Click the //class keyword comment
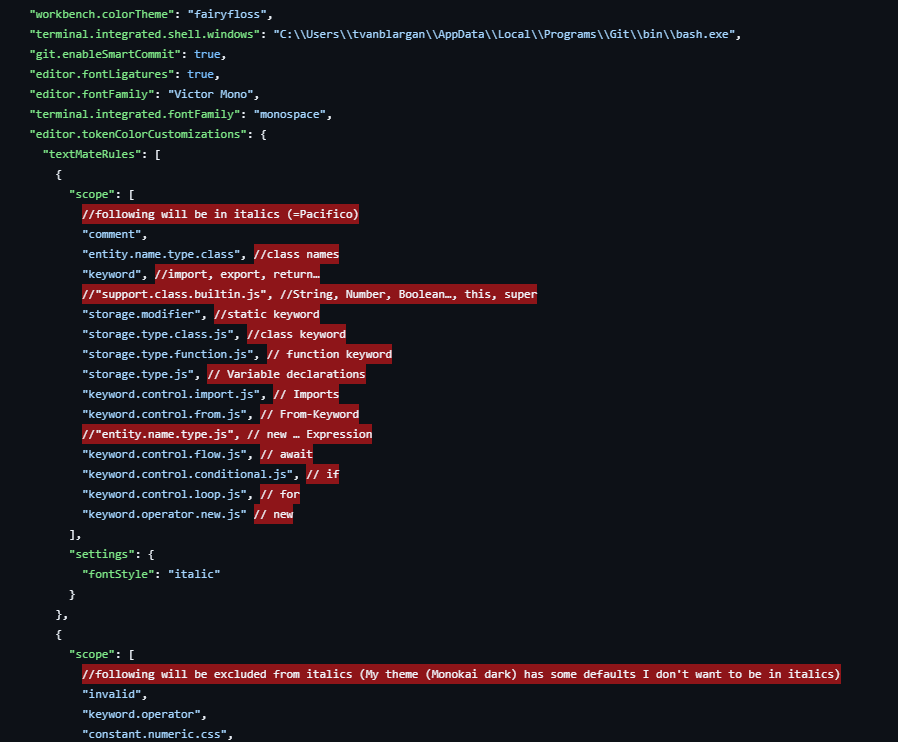The width and height of the screenshot is (898, 742). [x=297, y=334]
